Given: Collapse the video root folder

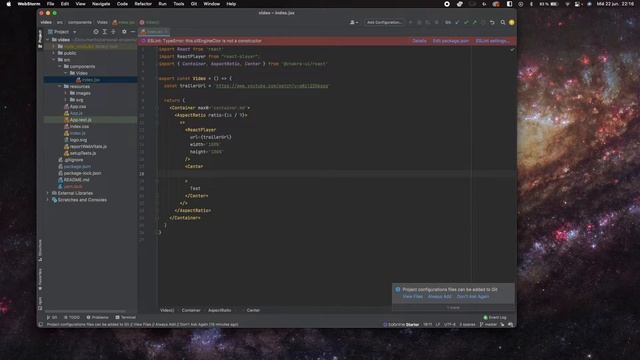Looking at the screenshot, I should click(48, 40).
